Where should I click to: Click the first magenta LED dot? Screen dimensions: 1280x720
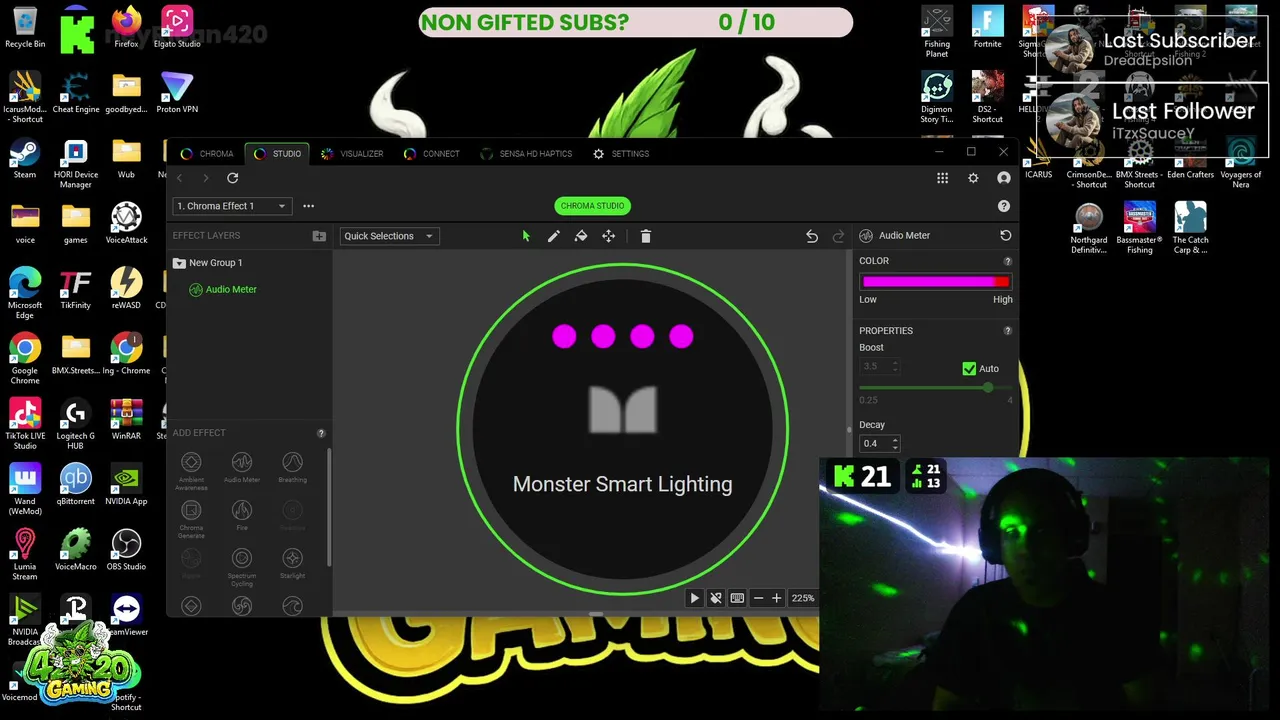click(x=564, y=336)
